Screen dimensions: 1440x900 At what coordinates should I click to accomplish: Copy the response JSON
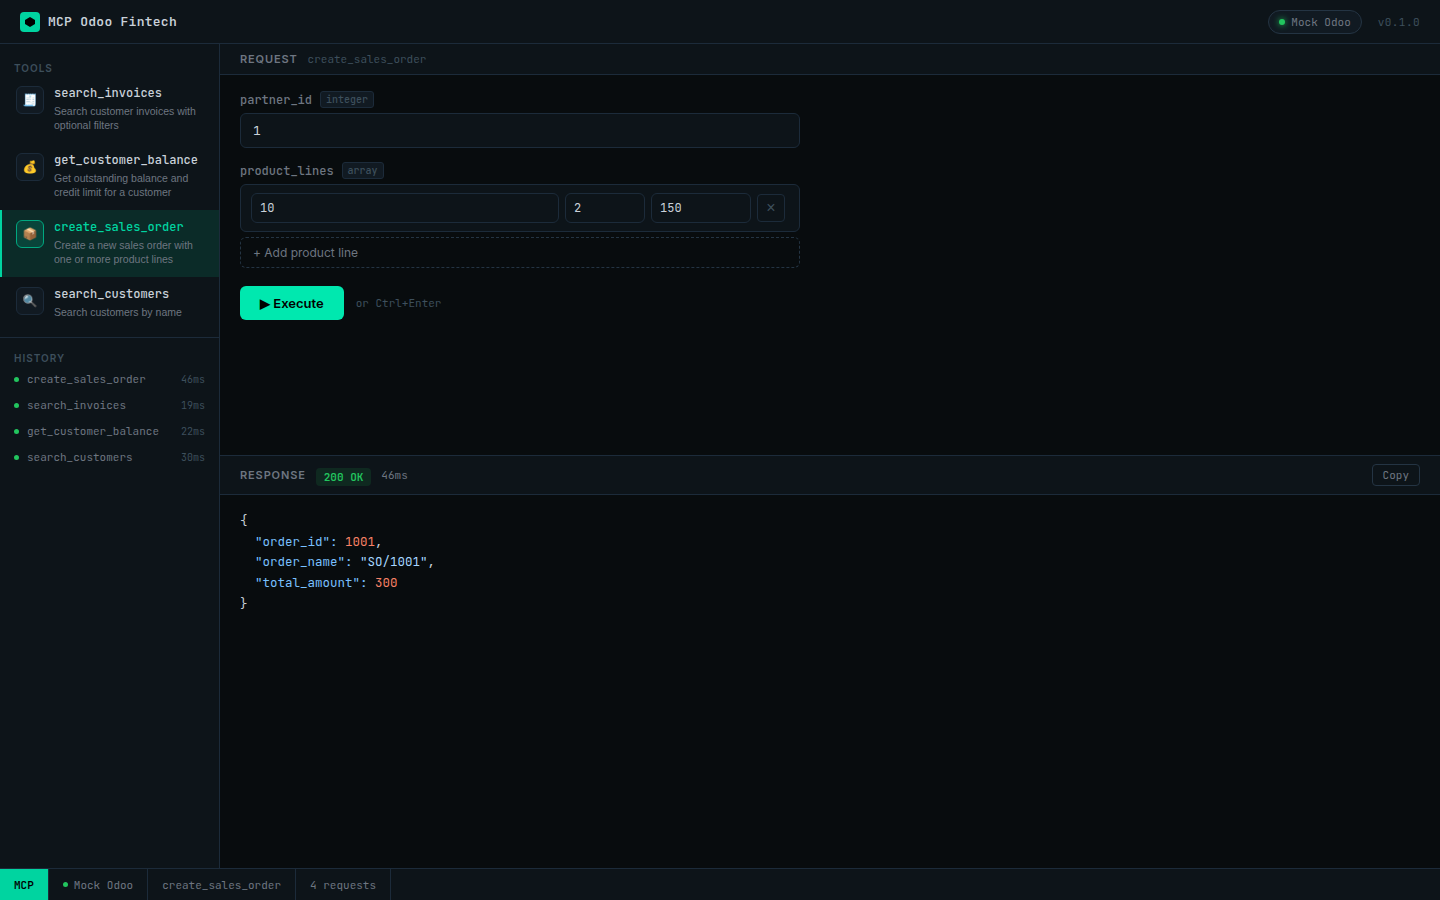click(1396, 475)
